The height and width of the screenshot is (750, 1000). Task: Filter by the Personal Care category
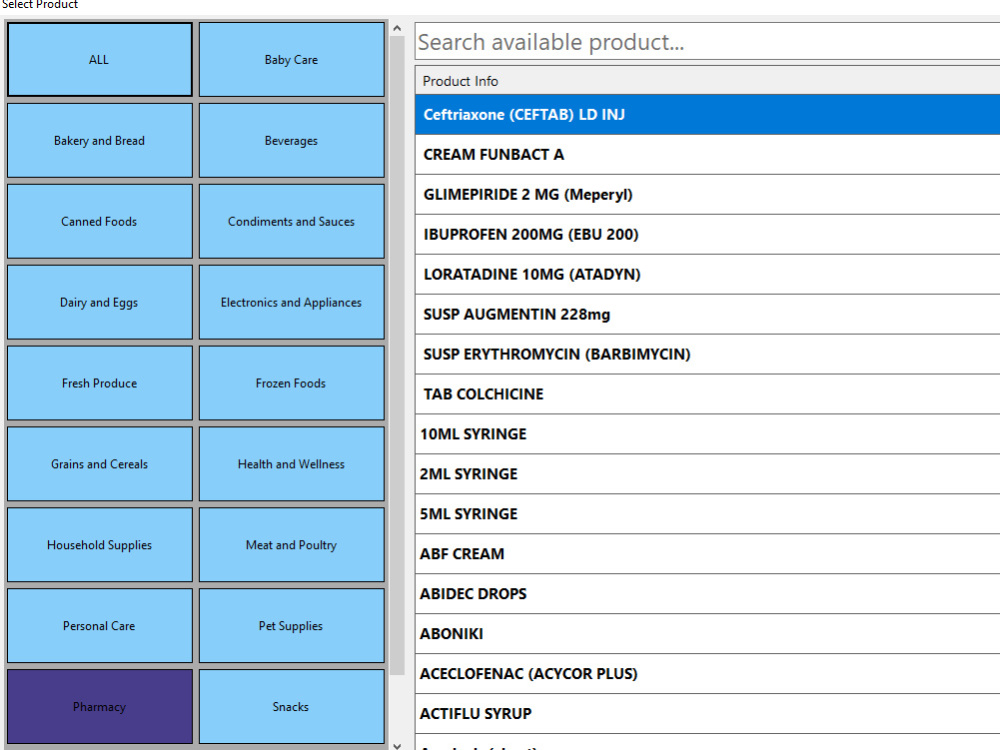pyautogui.click(x=99, y=626)
